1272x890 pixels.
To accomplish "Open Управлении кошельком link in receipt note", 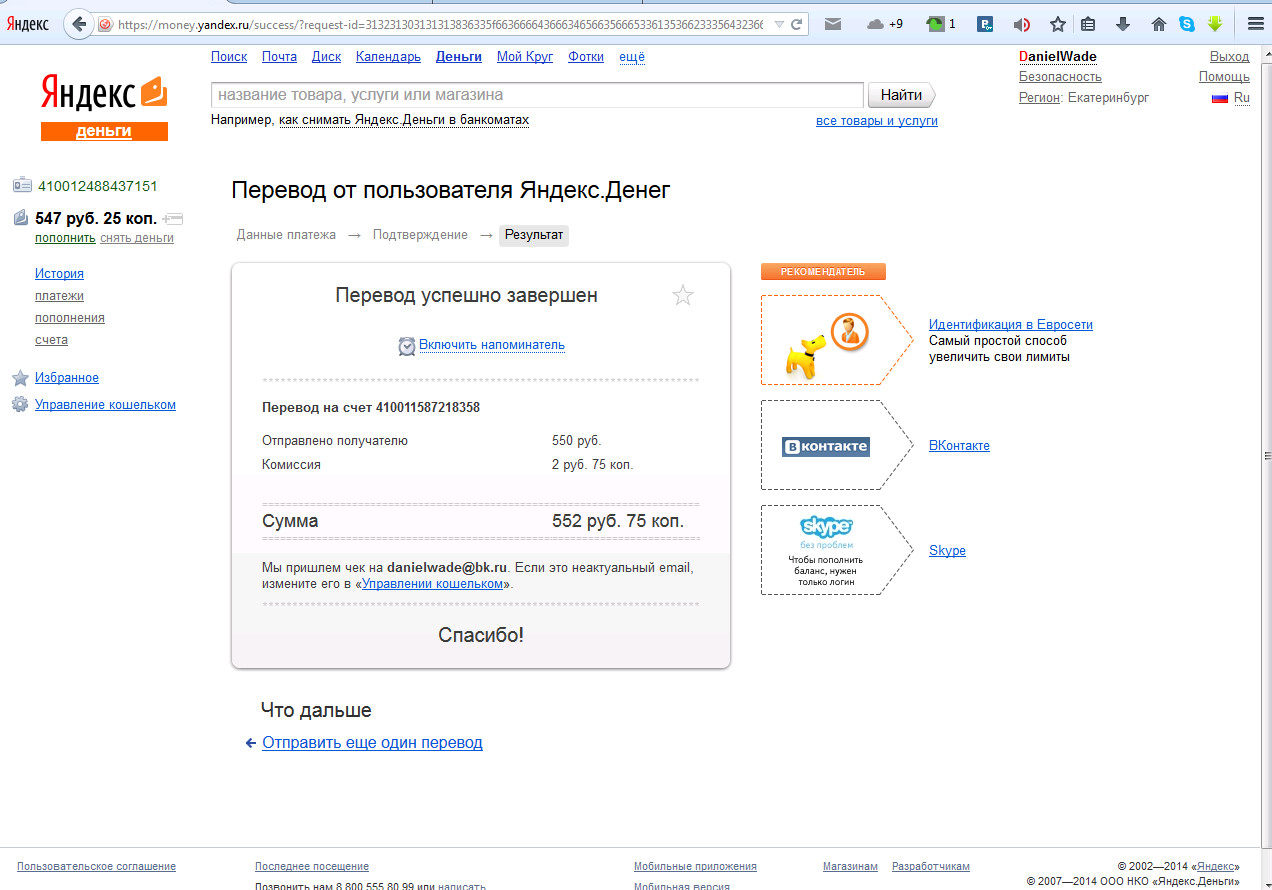I will click(x=432, y=583).
